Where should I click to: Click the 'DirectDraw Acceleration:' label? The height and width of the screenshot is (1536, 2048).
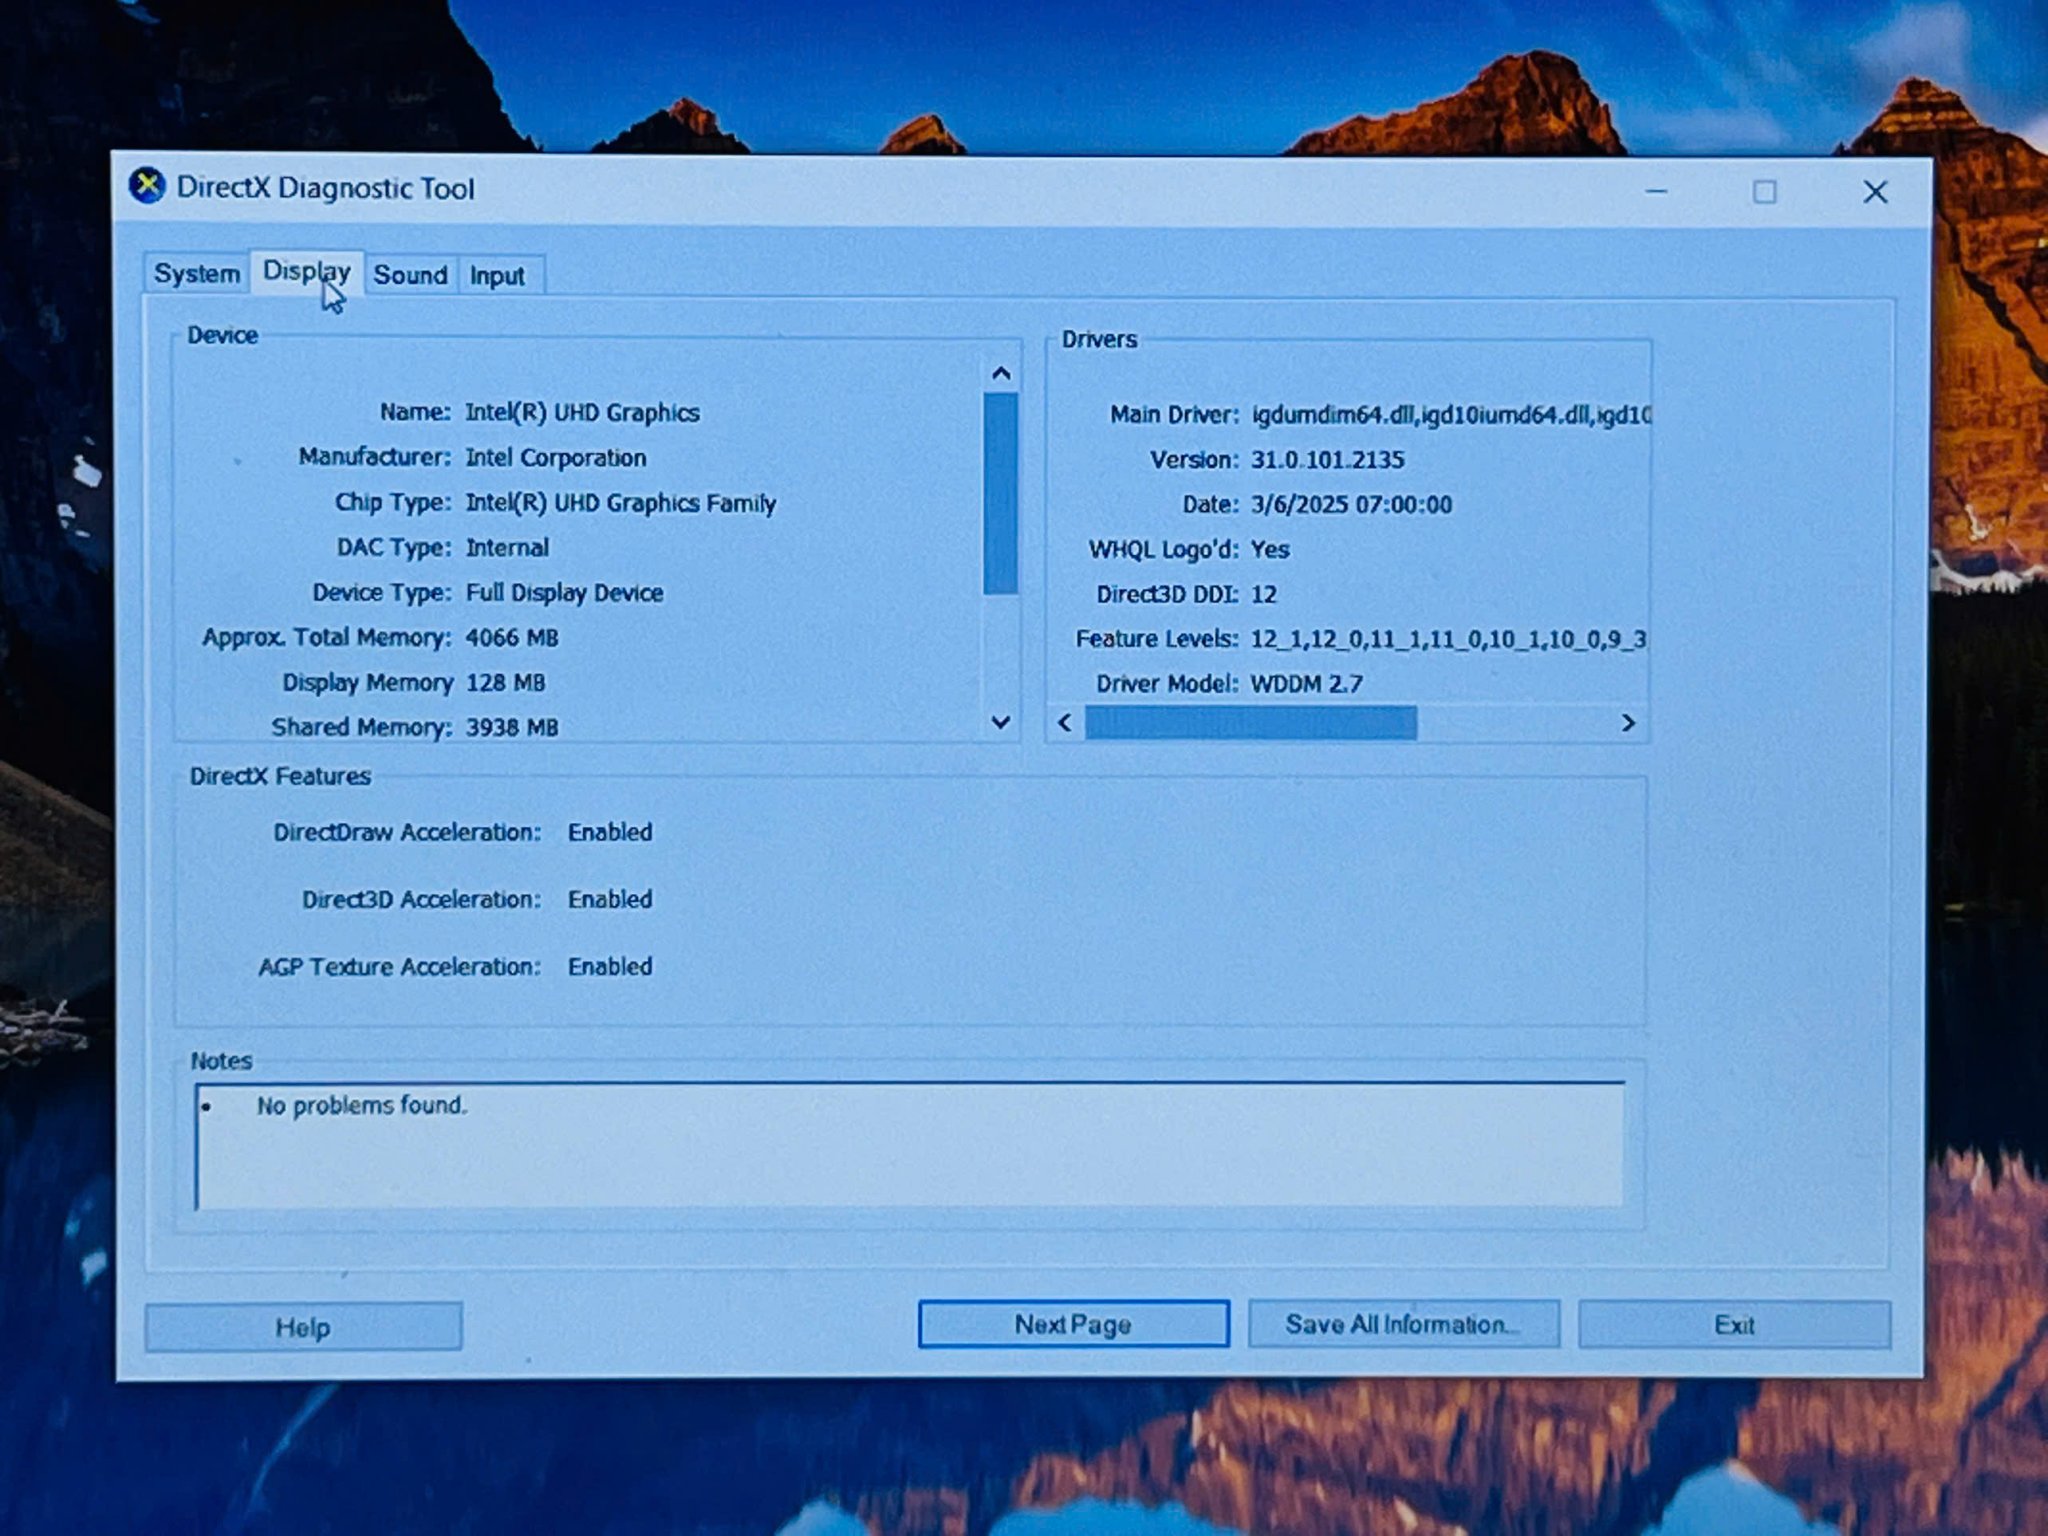(x=407, y=832)
